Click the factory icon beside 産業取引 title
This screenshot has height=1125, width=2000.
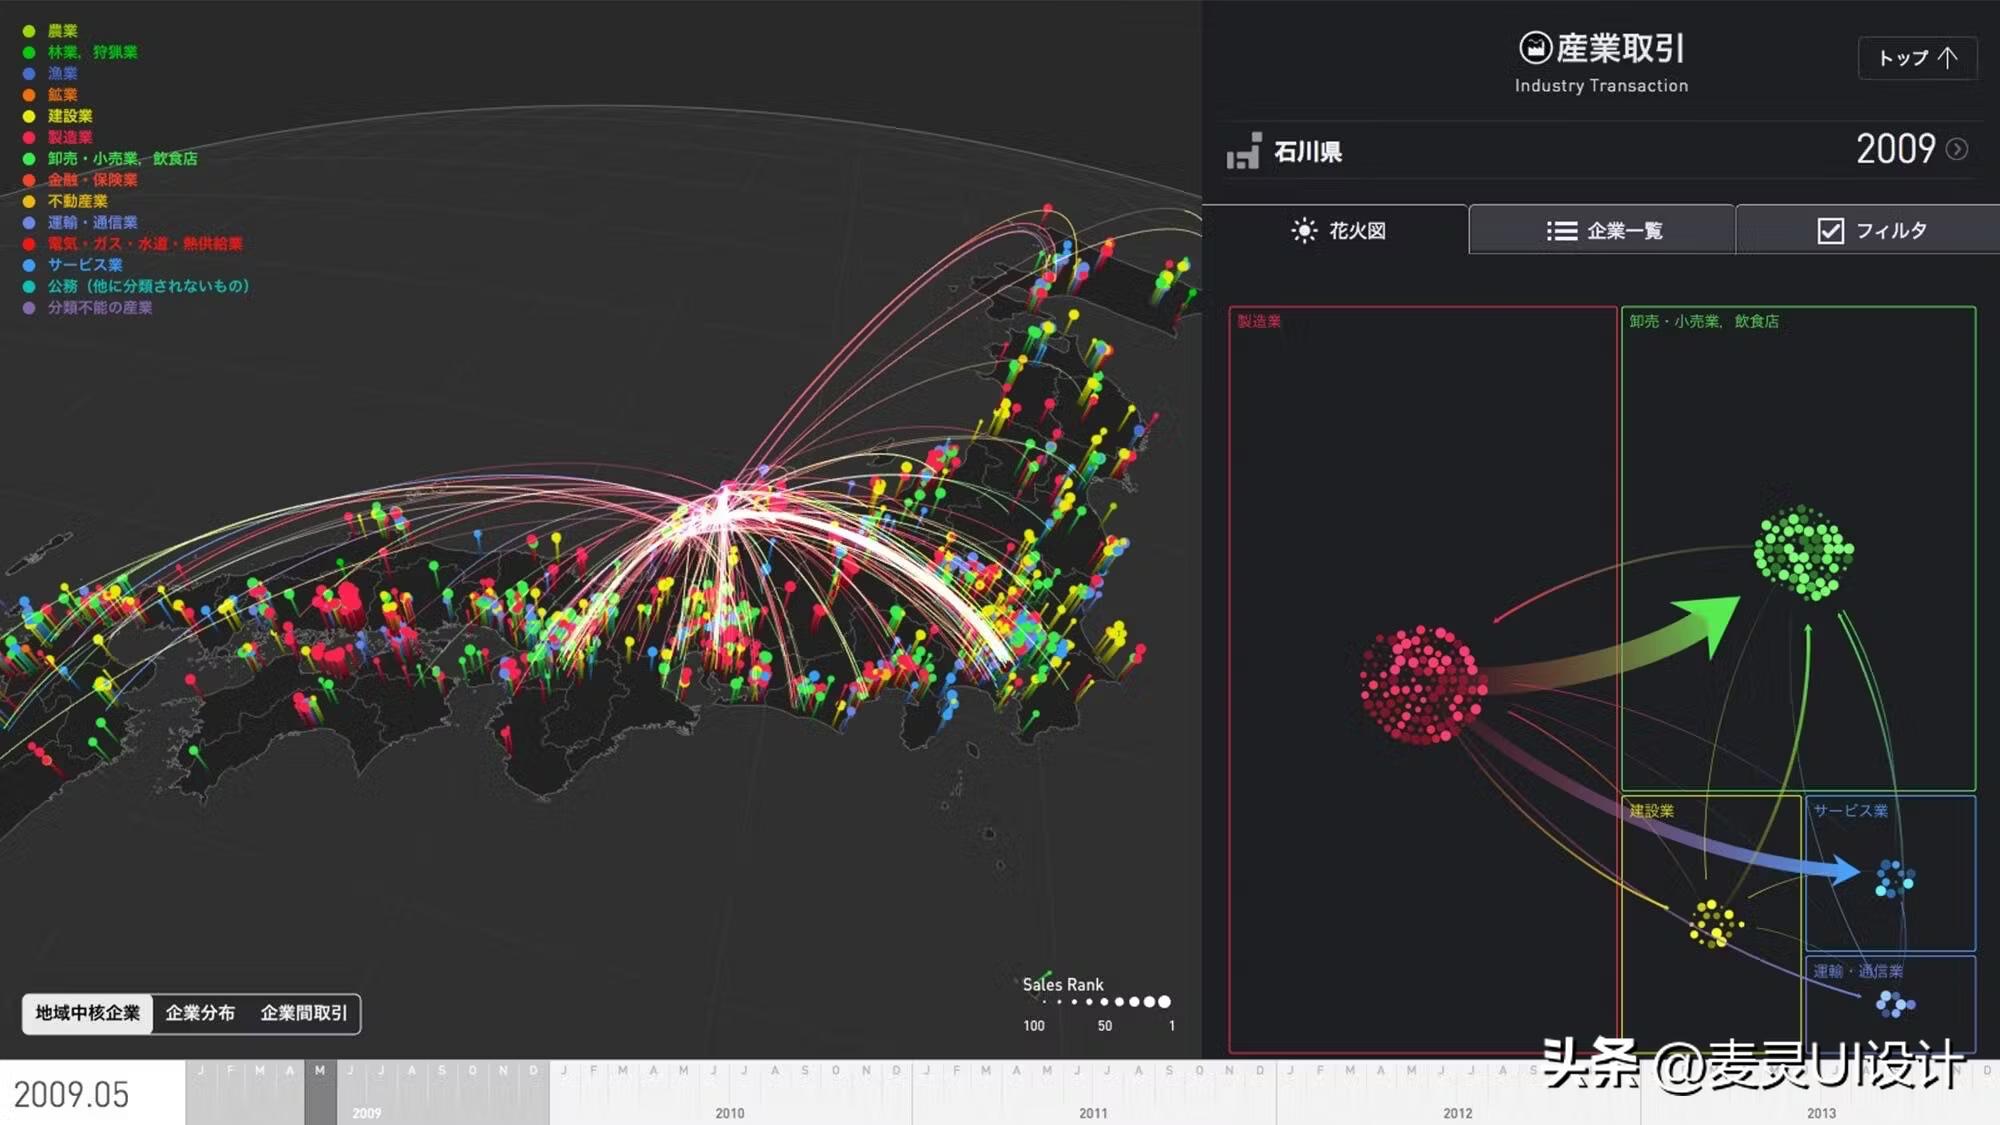pos(1535,48)
